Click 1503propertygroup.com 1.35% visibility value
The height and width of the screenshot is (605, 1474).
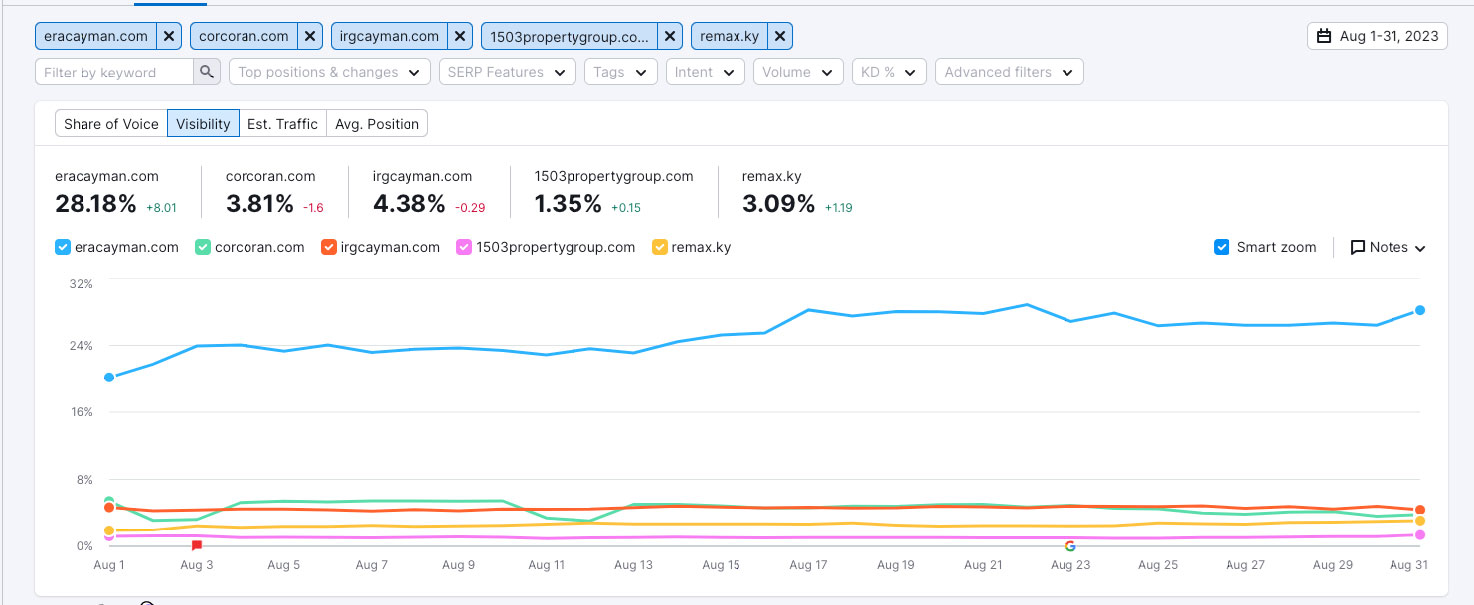[x=568, y=204]
